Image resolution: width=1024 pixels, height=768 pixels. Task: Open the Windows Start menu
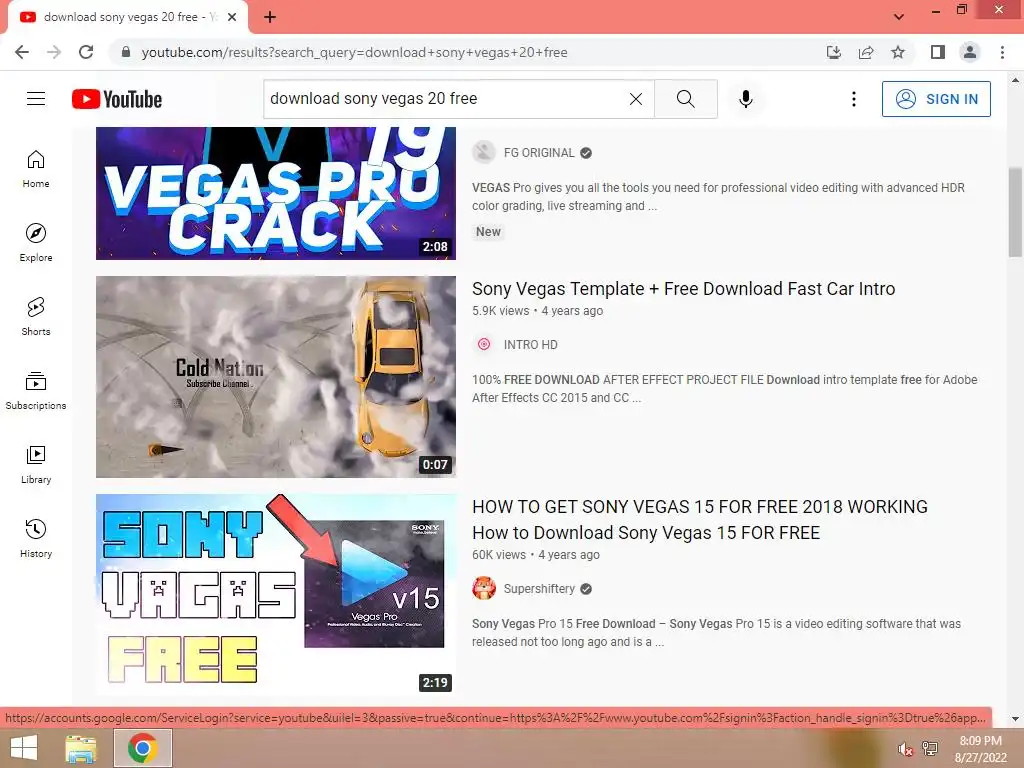(x=24, y=748)
